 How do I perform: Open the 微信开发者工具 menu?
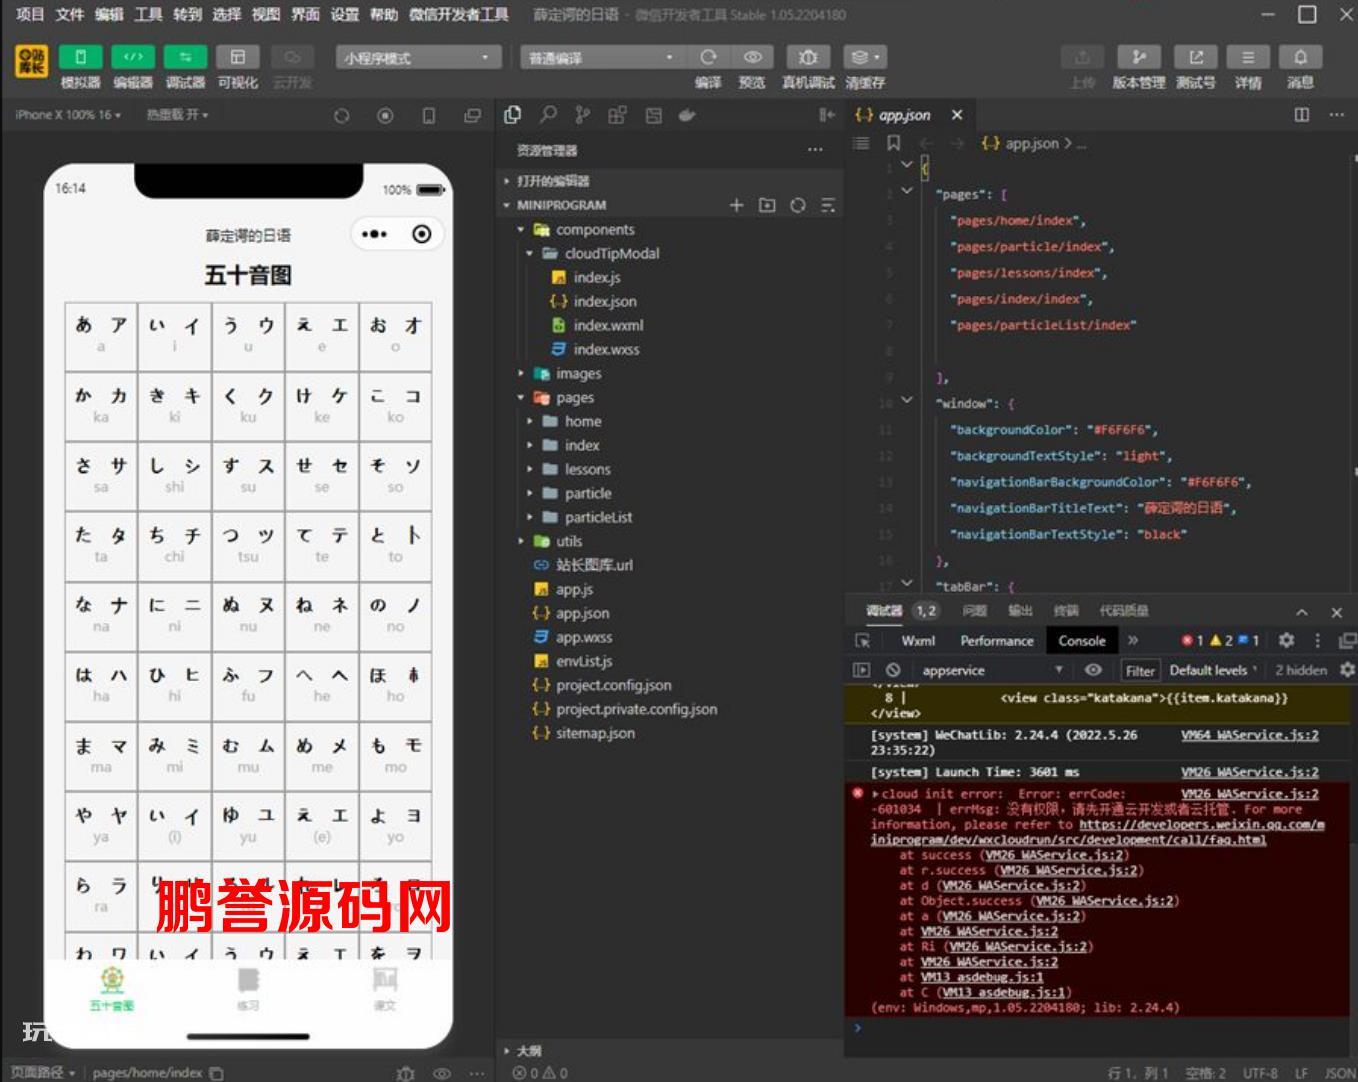(x=459, y=14)
